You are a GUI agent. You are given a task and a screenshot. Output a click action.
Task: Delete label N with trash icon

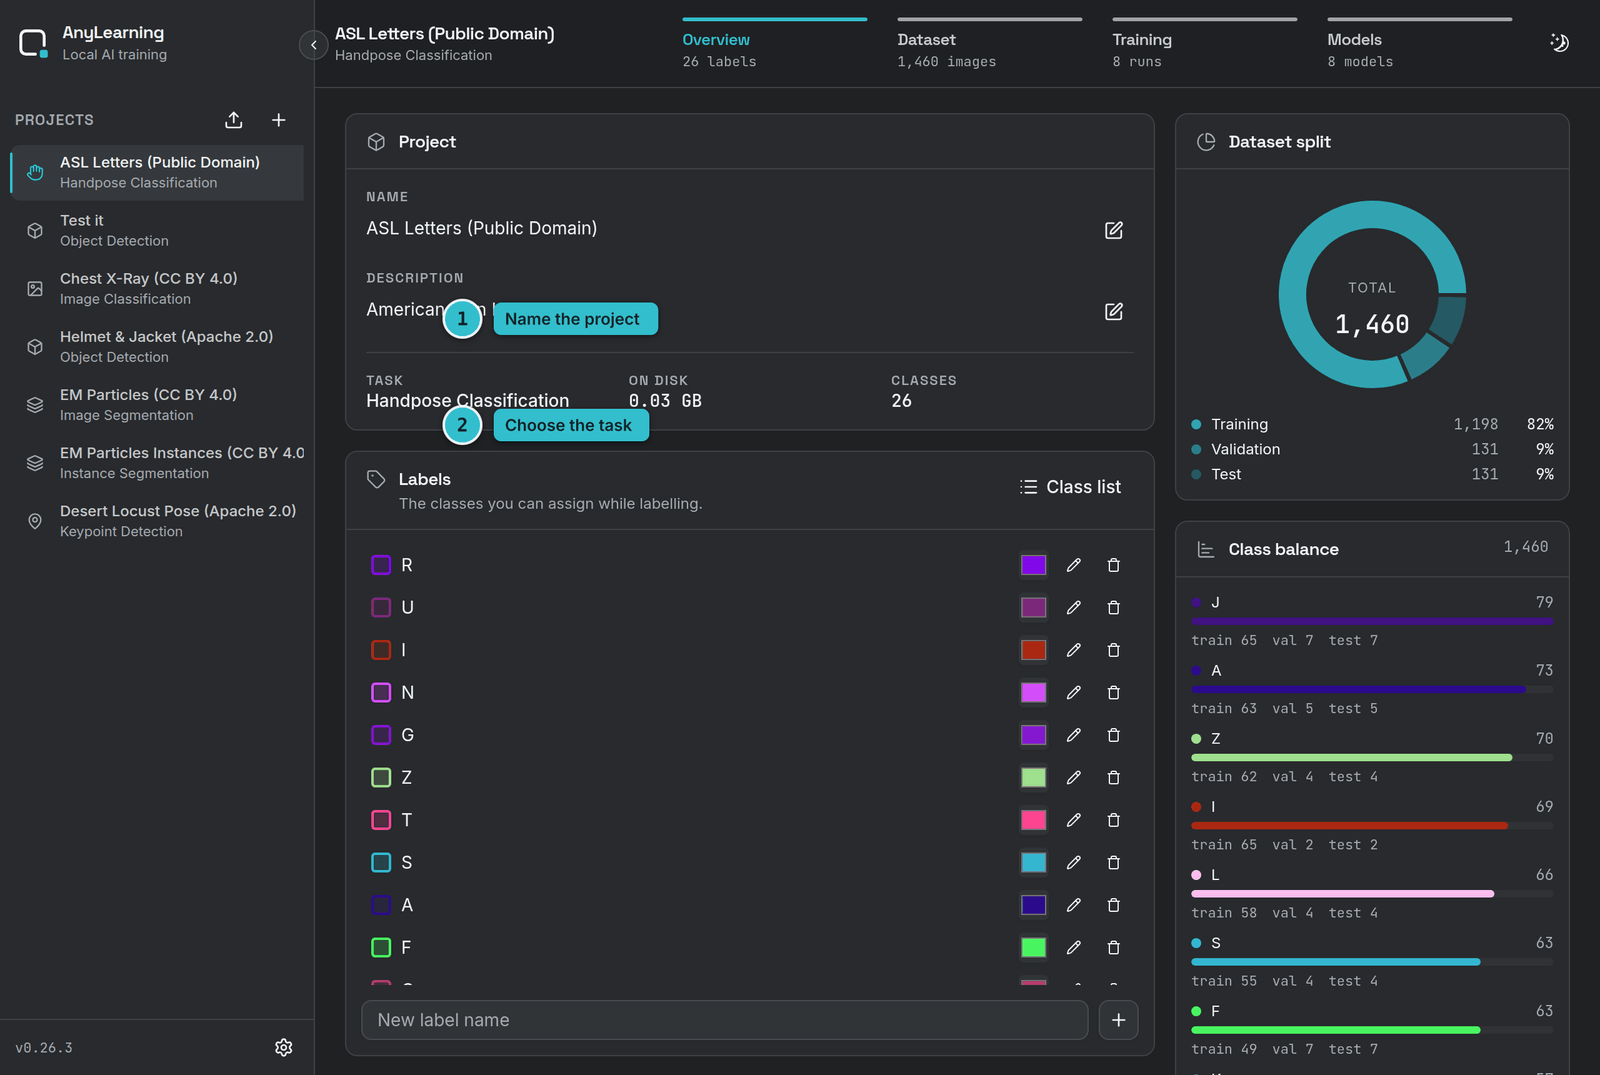(x=1114, y=692)
